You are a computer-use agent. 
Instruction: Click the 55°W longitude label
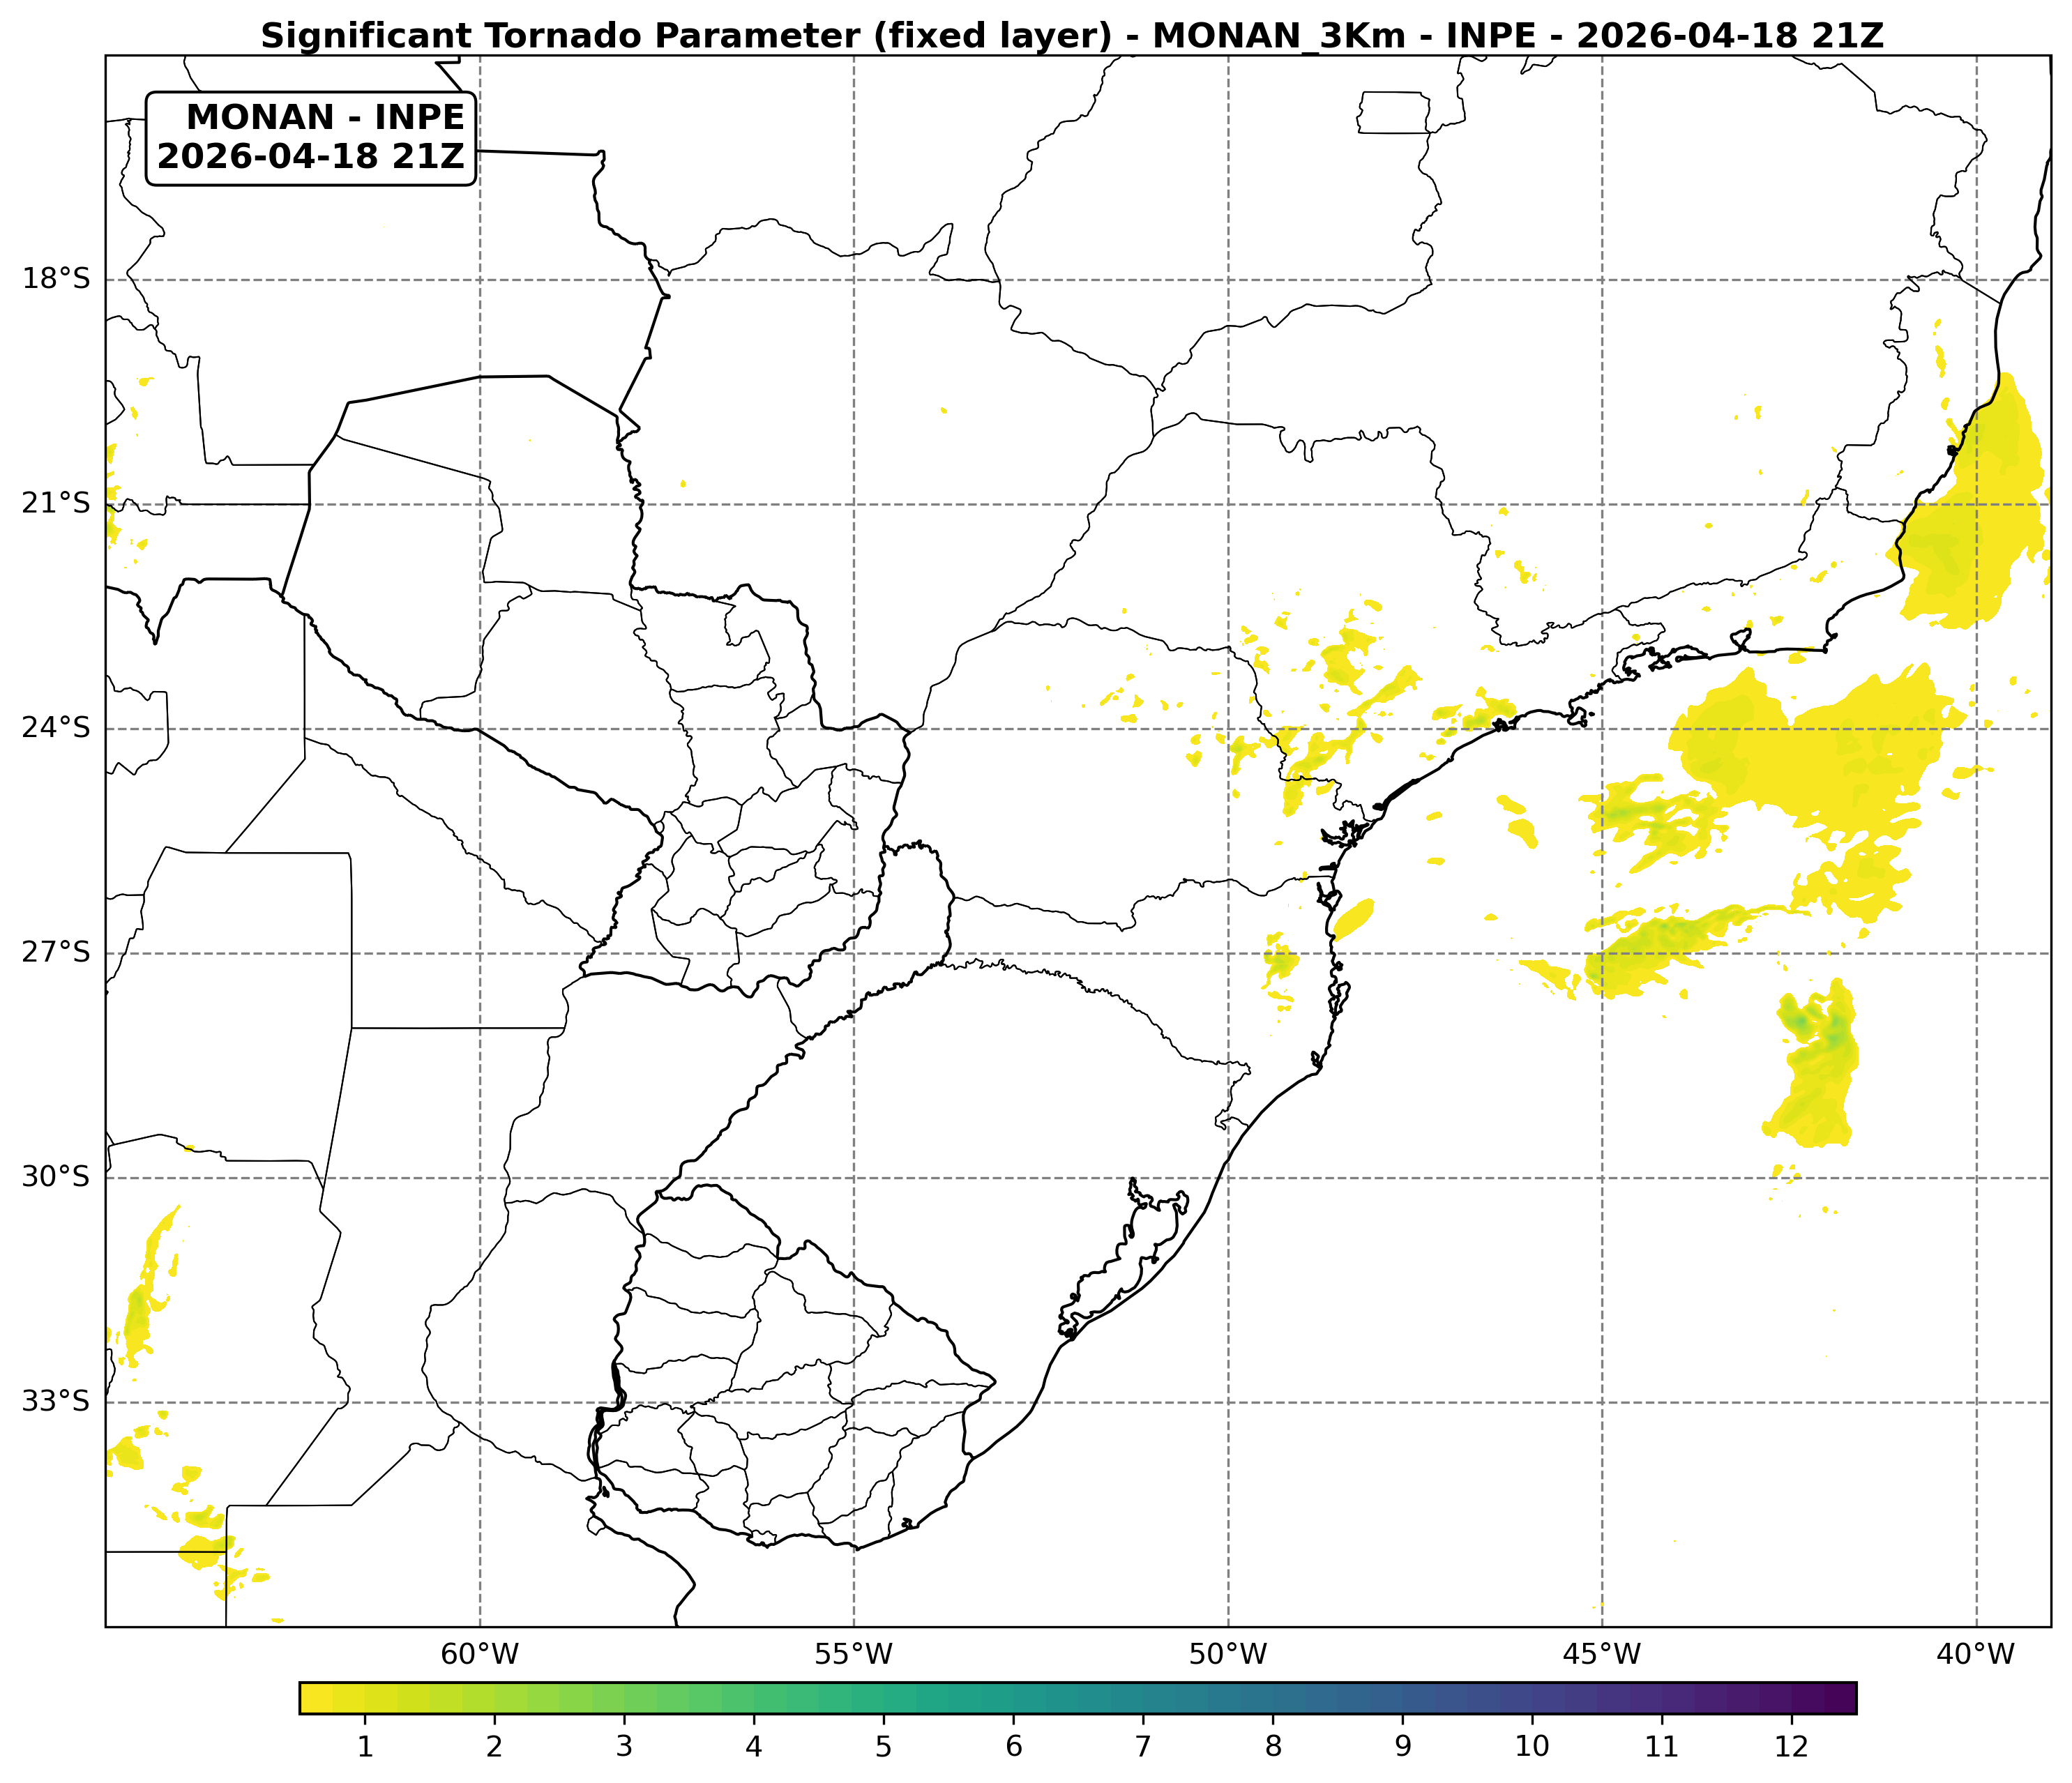point(854,1655)
